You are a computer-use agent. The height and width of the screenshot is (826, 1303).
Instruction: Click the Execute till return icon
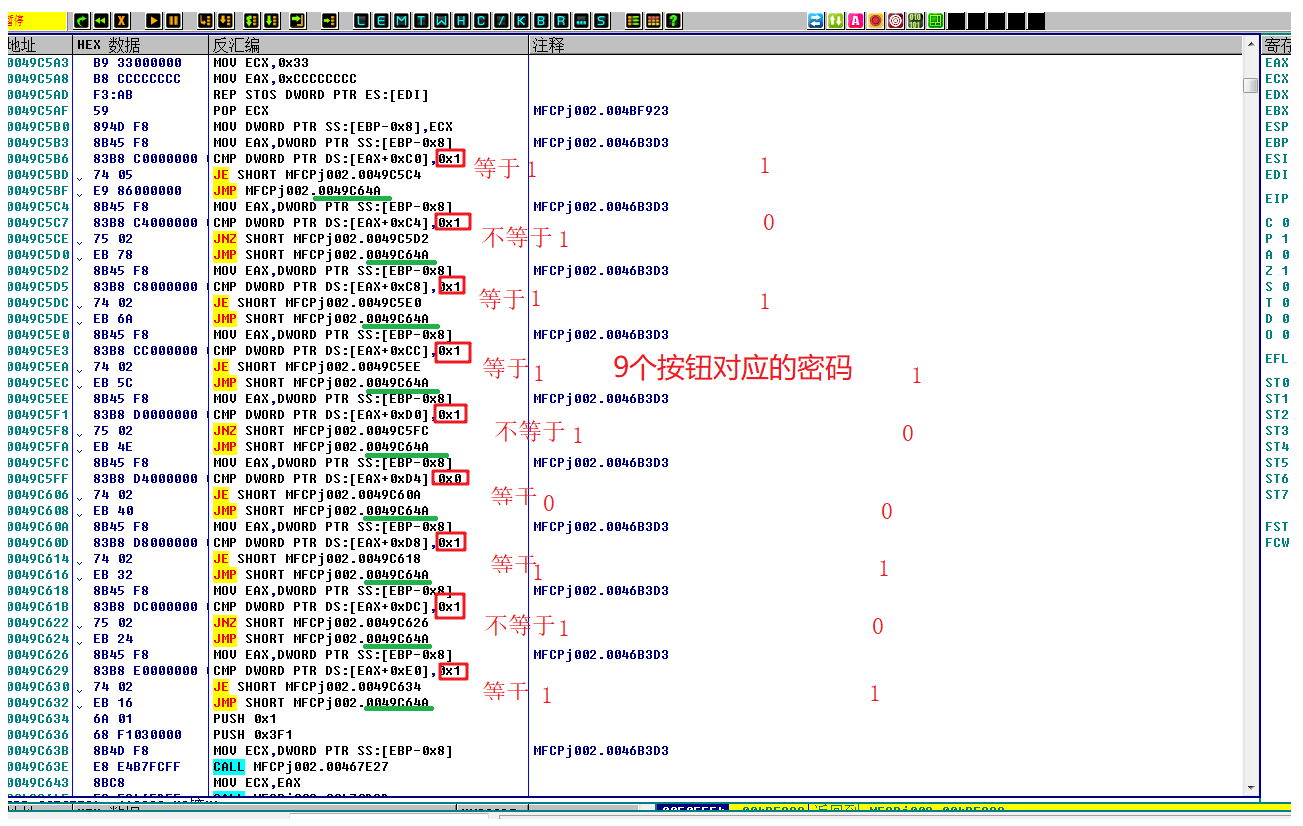coord(298,20)
